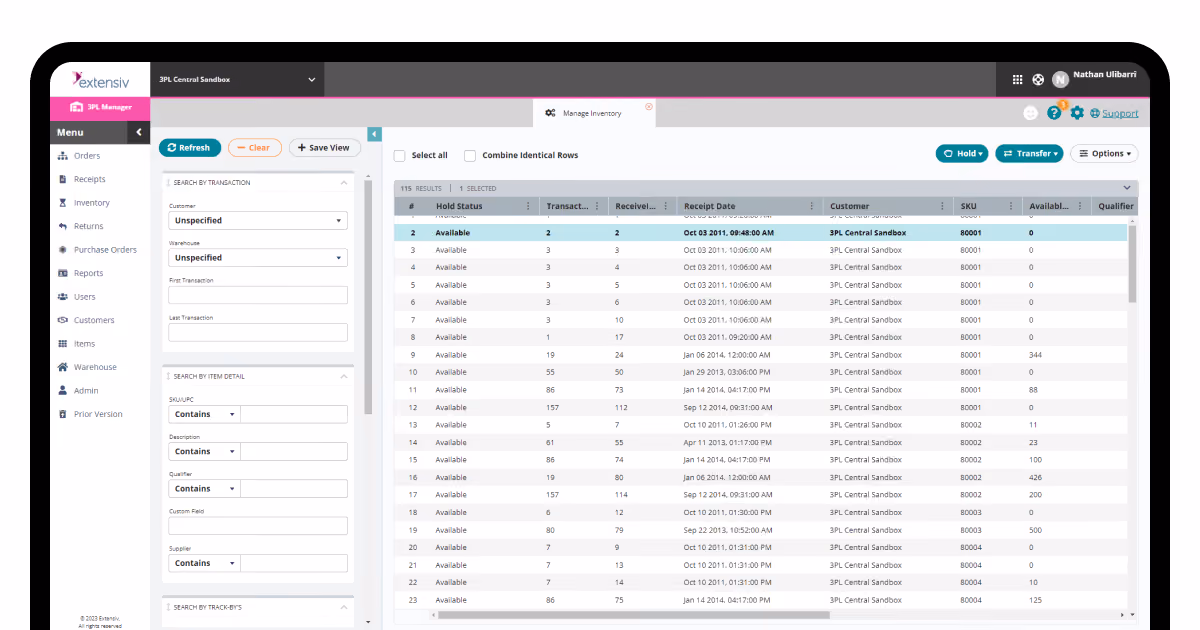The height and width of the screenshot is (630, 1200).
Task: Select 3PL Manager module tab
Action: pyautogui.click(x=100, y=107)
